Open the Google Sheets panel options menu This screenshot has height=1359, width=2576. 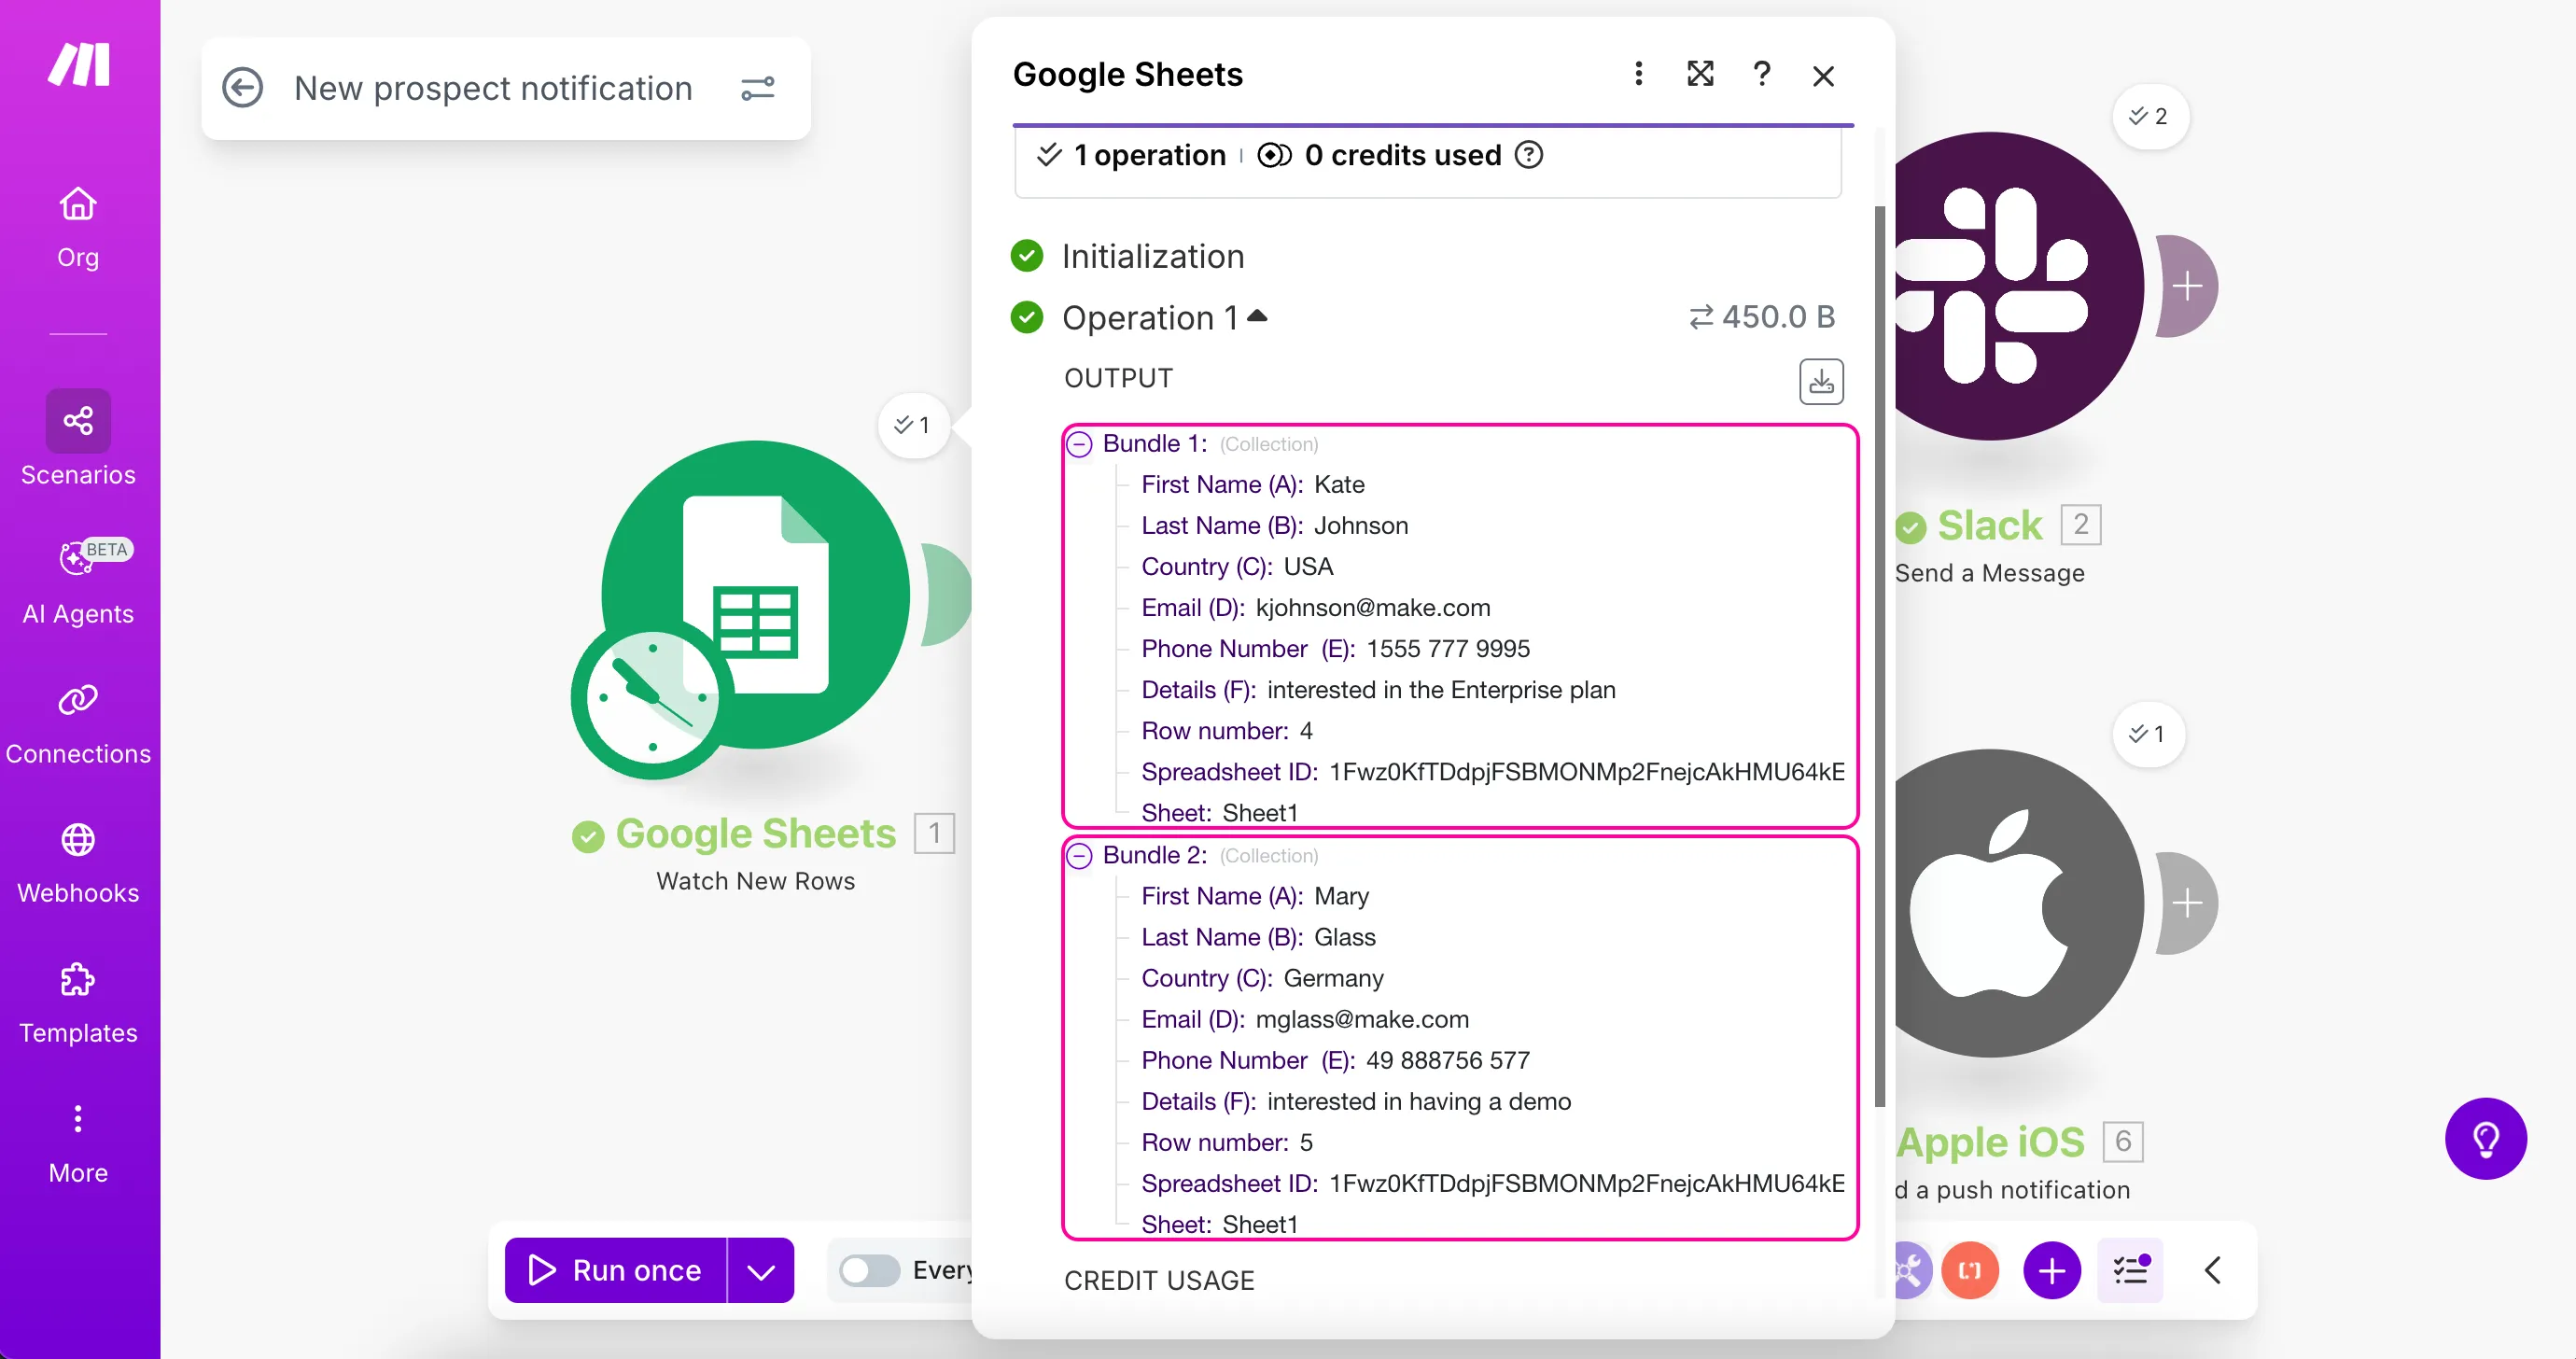point(1638,74)
